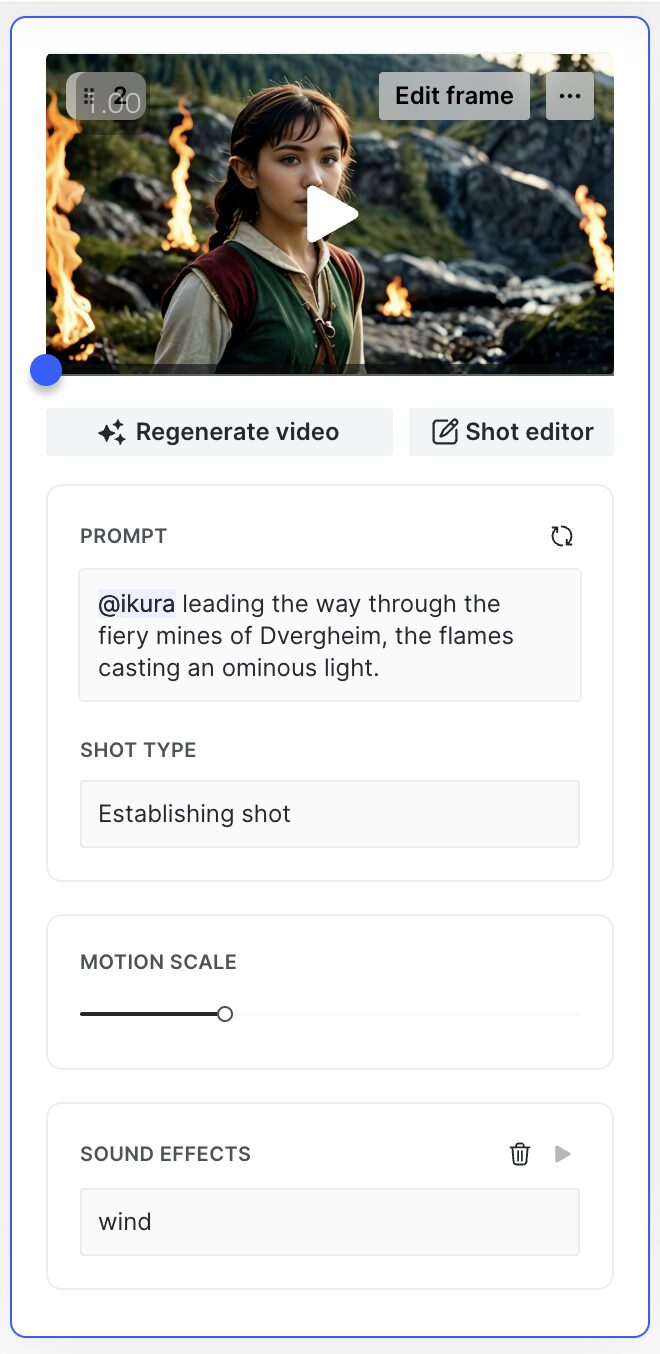Click the blue video scrubber dot
The width and height of the screenshot is (660, 1354).
pos(46,370)
